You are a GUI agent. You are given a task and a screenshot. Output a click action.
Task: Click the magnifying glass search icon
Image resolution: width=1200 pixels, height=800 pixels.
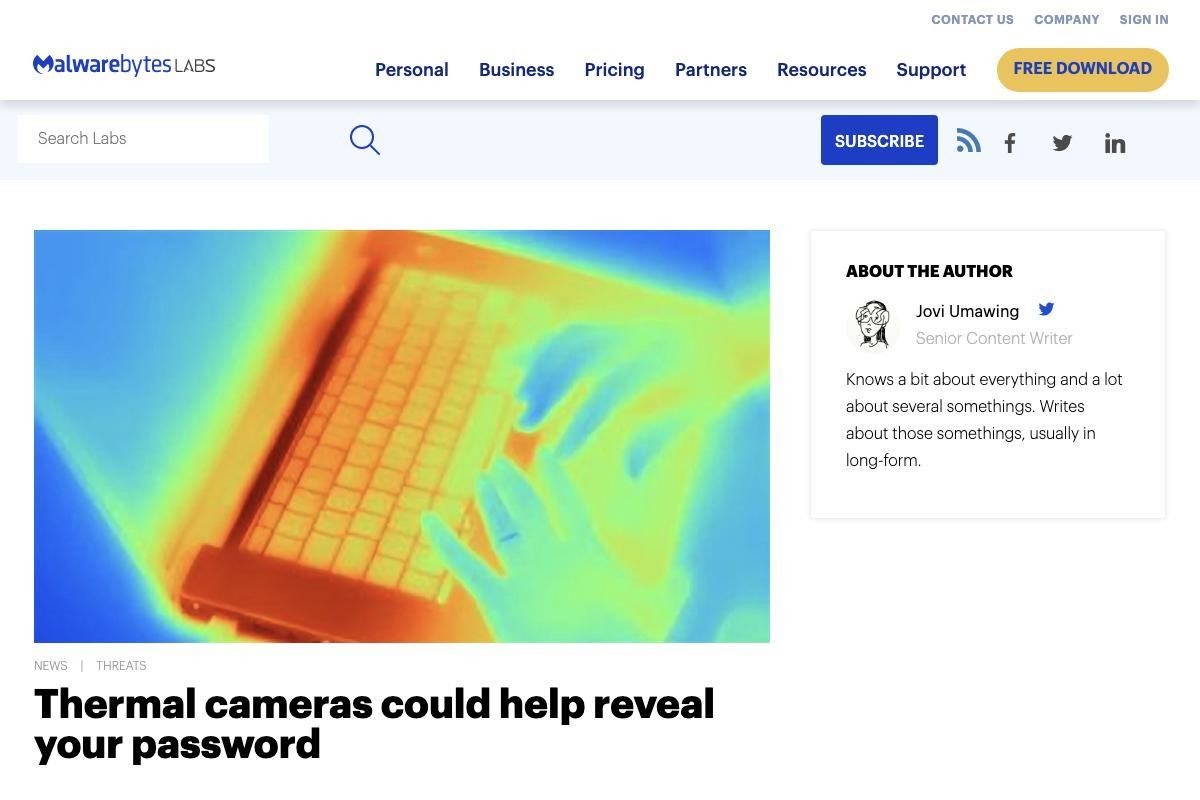365,140
